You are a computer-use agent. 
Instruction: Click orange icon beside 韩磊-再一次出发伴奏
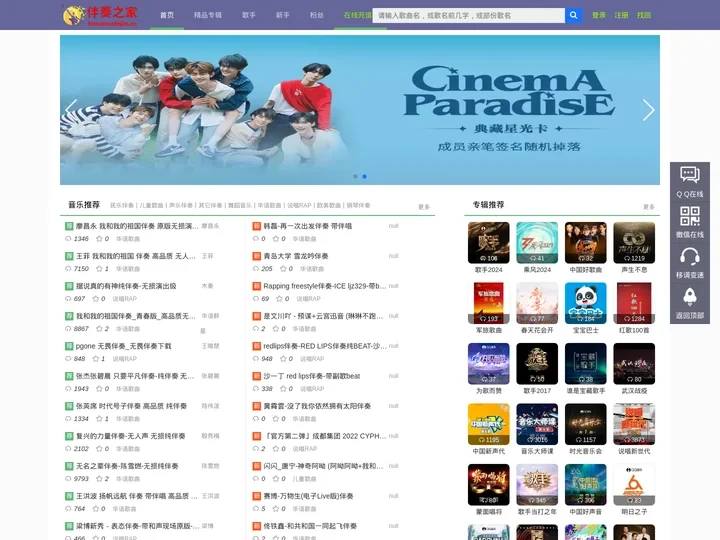pyautogui.click(x=257, y=226)
